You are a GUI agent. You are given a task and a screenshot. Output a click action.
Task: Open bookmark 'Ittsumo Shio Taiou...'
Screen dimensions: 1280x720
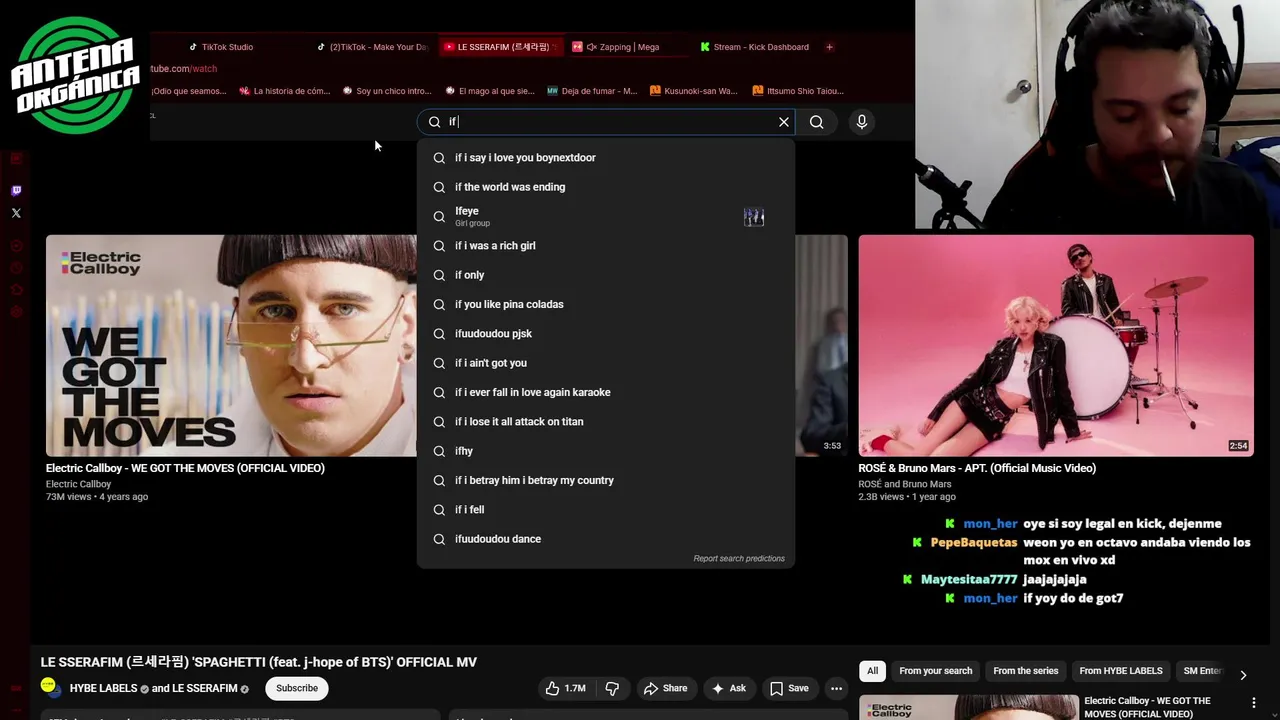click(x=798, y=91)
